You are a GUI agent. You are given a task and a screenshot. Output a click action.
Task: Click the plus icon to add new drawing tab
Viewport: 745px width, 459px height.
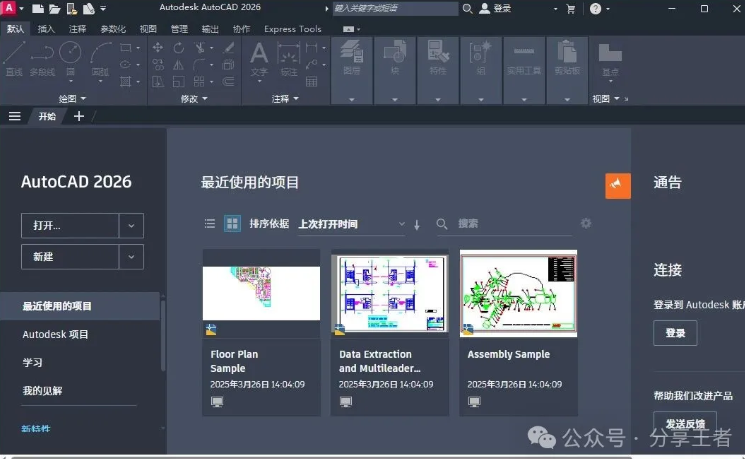coord(79,116)
